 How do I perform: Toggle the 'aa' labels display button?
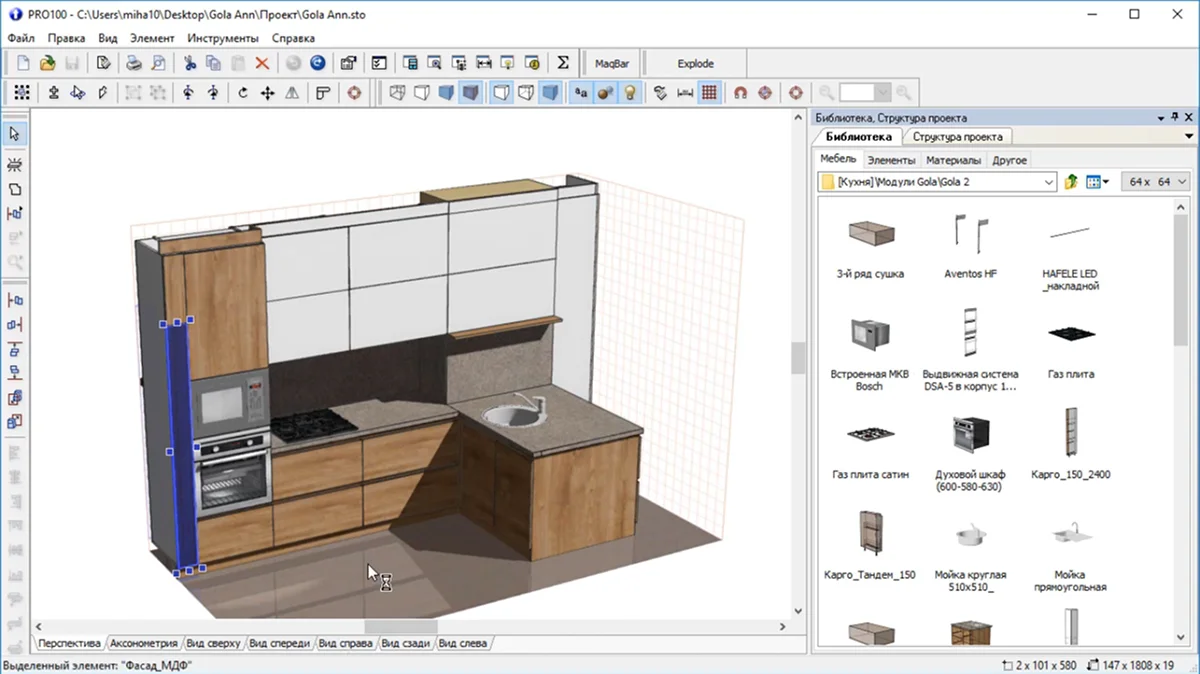(581, 93)
